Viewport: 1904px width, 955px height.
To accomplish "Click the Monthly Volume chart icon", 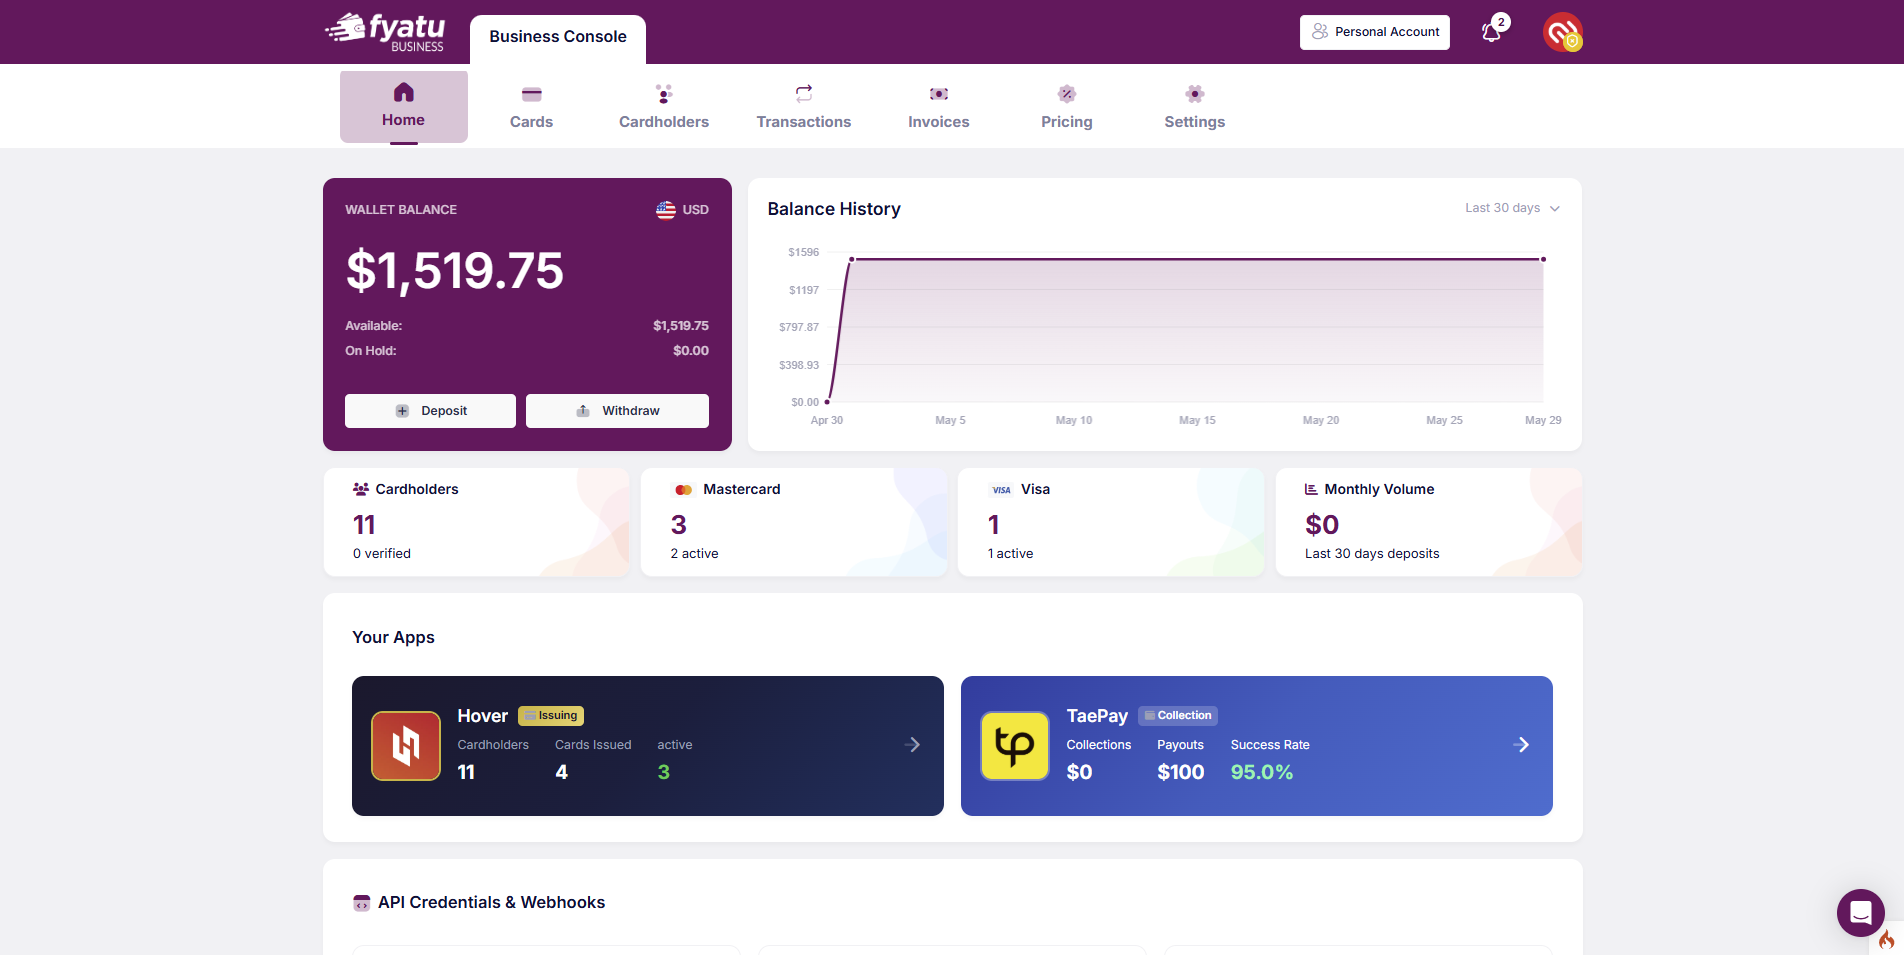I will coord(1311,489).
